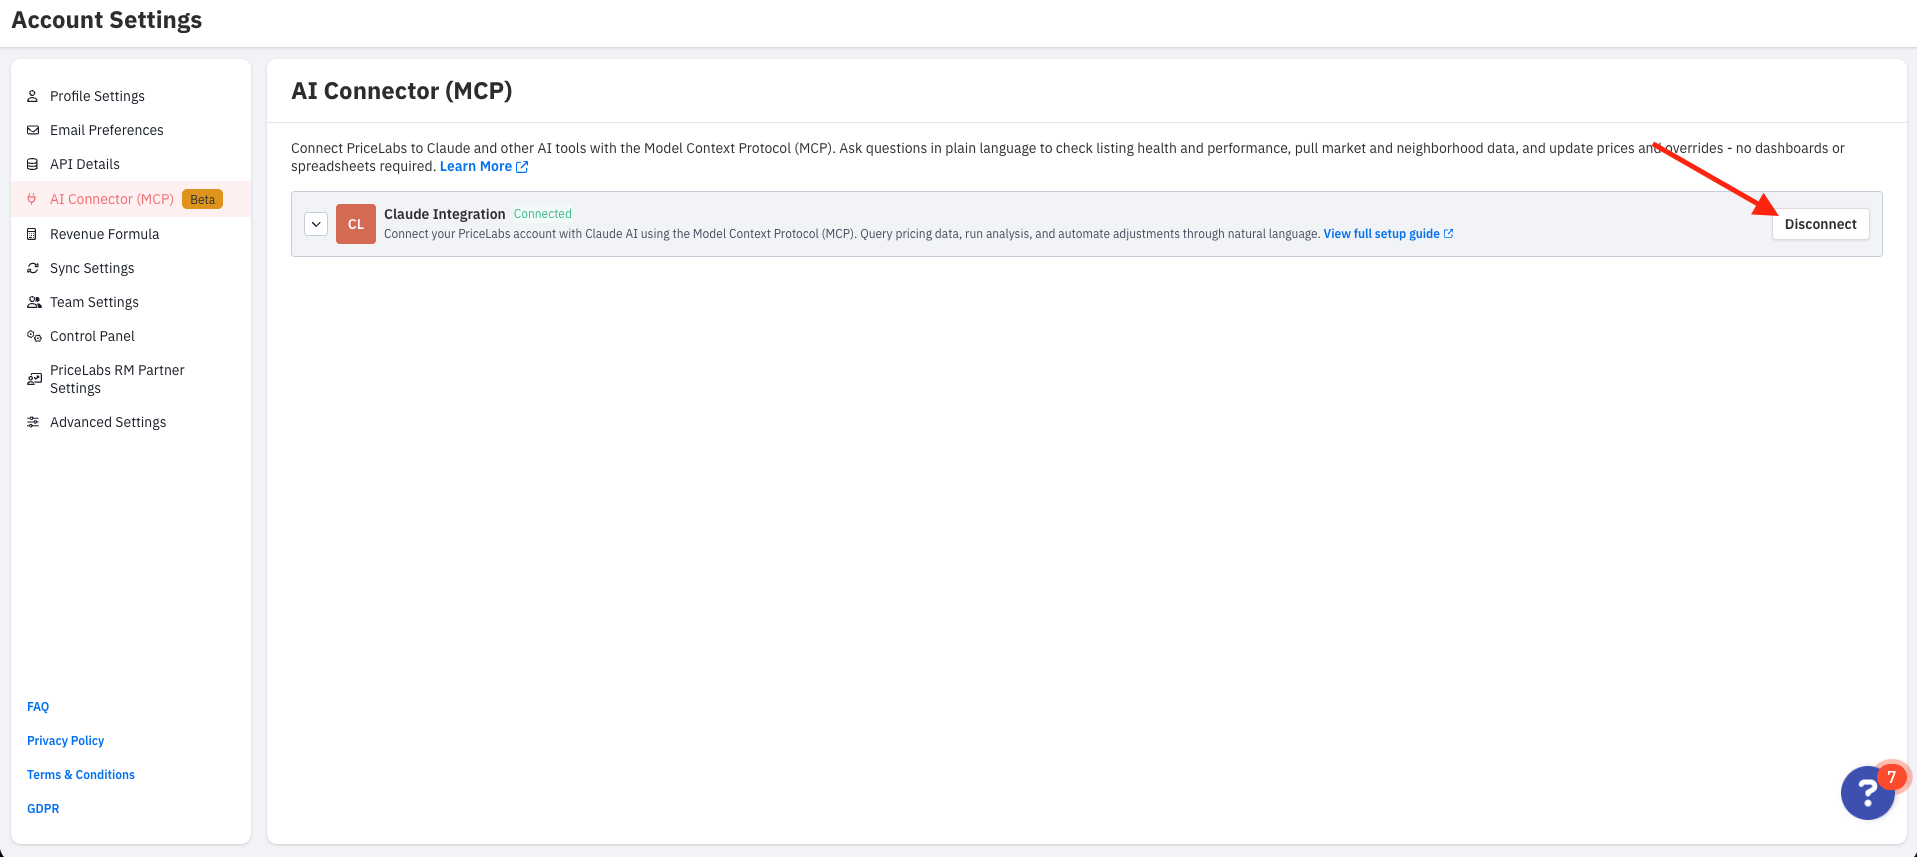Open the GDPR link
This screenshot has height=857, width=1917.
(x=43, y=809)
